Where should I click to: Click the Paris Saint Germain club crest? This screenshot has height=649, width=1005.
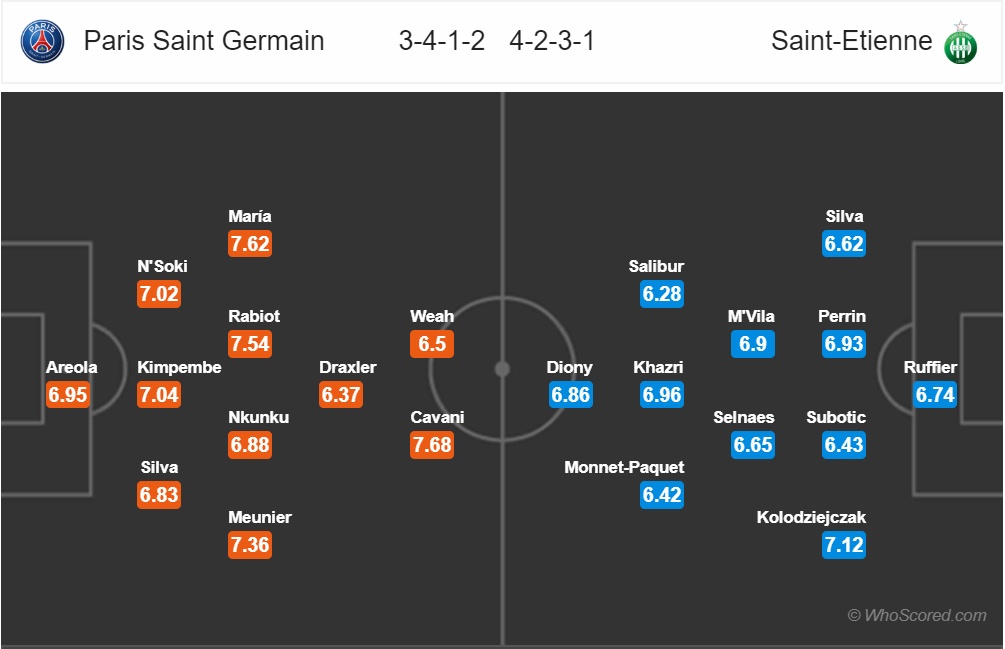[x=42, y=41]
